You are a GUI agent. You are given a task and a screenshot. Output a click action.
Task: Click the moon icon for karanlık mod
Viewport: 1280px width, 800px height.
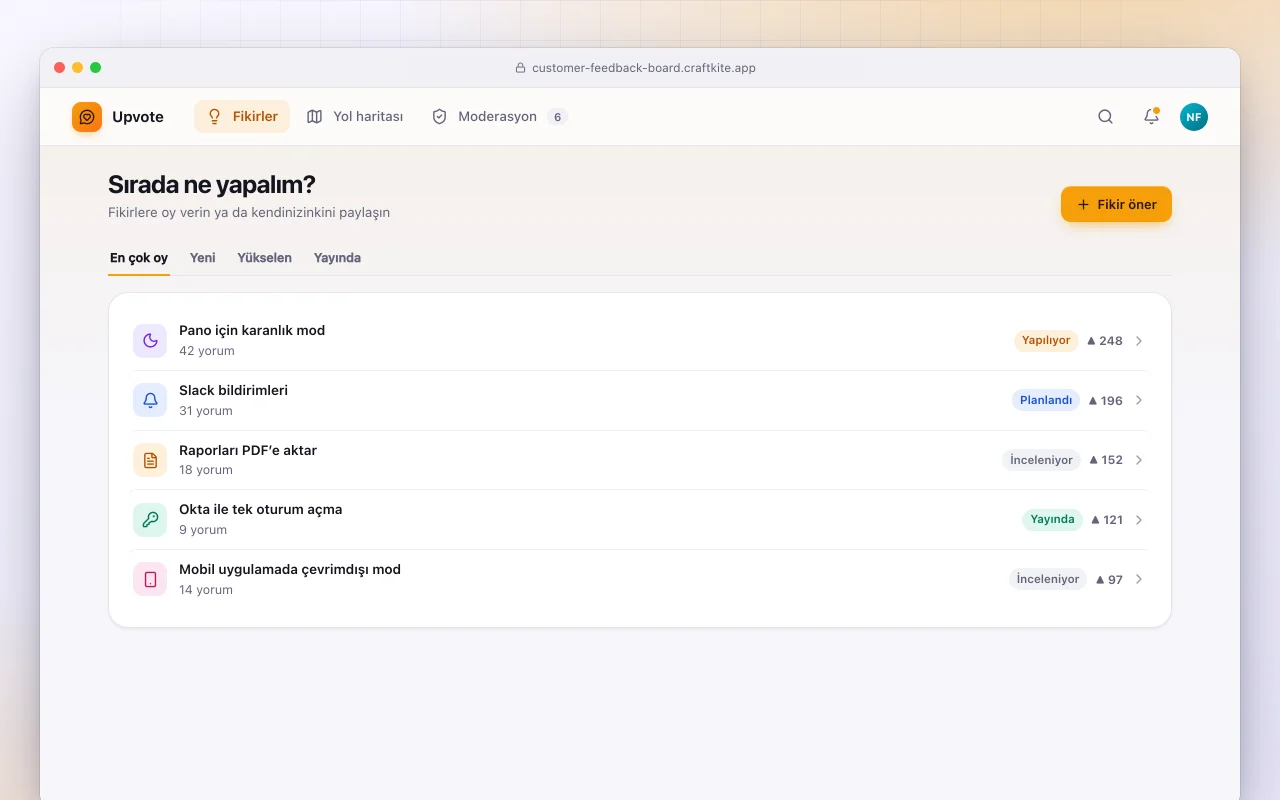click(x=150, y=341)
